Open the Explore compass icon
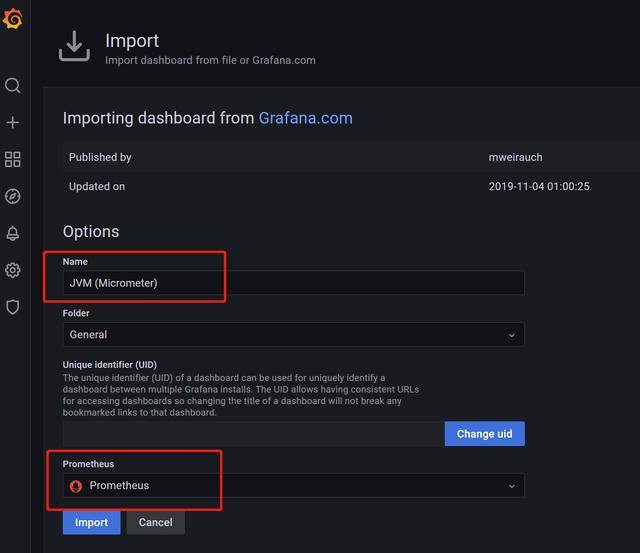 13,196
